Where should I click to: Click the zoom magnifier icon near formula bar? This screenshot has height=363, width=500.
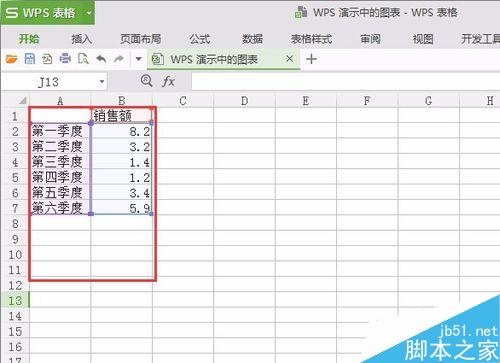[x=147, y=81]
